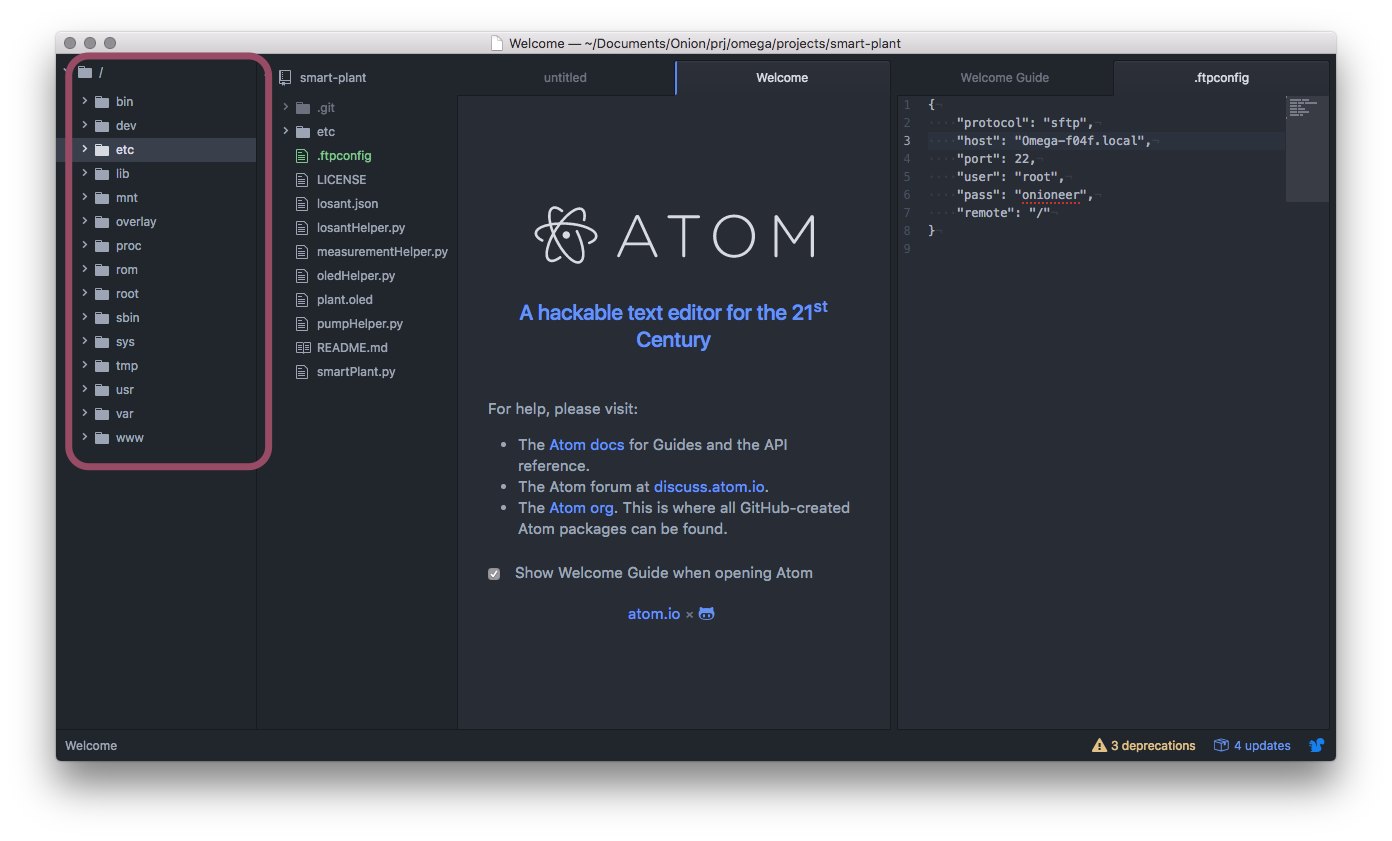Open the atom.io link
The image size is (1392, 841).
(654, 614)
